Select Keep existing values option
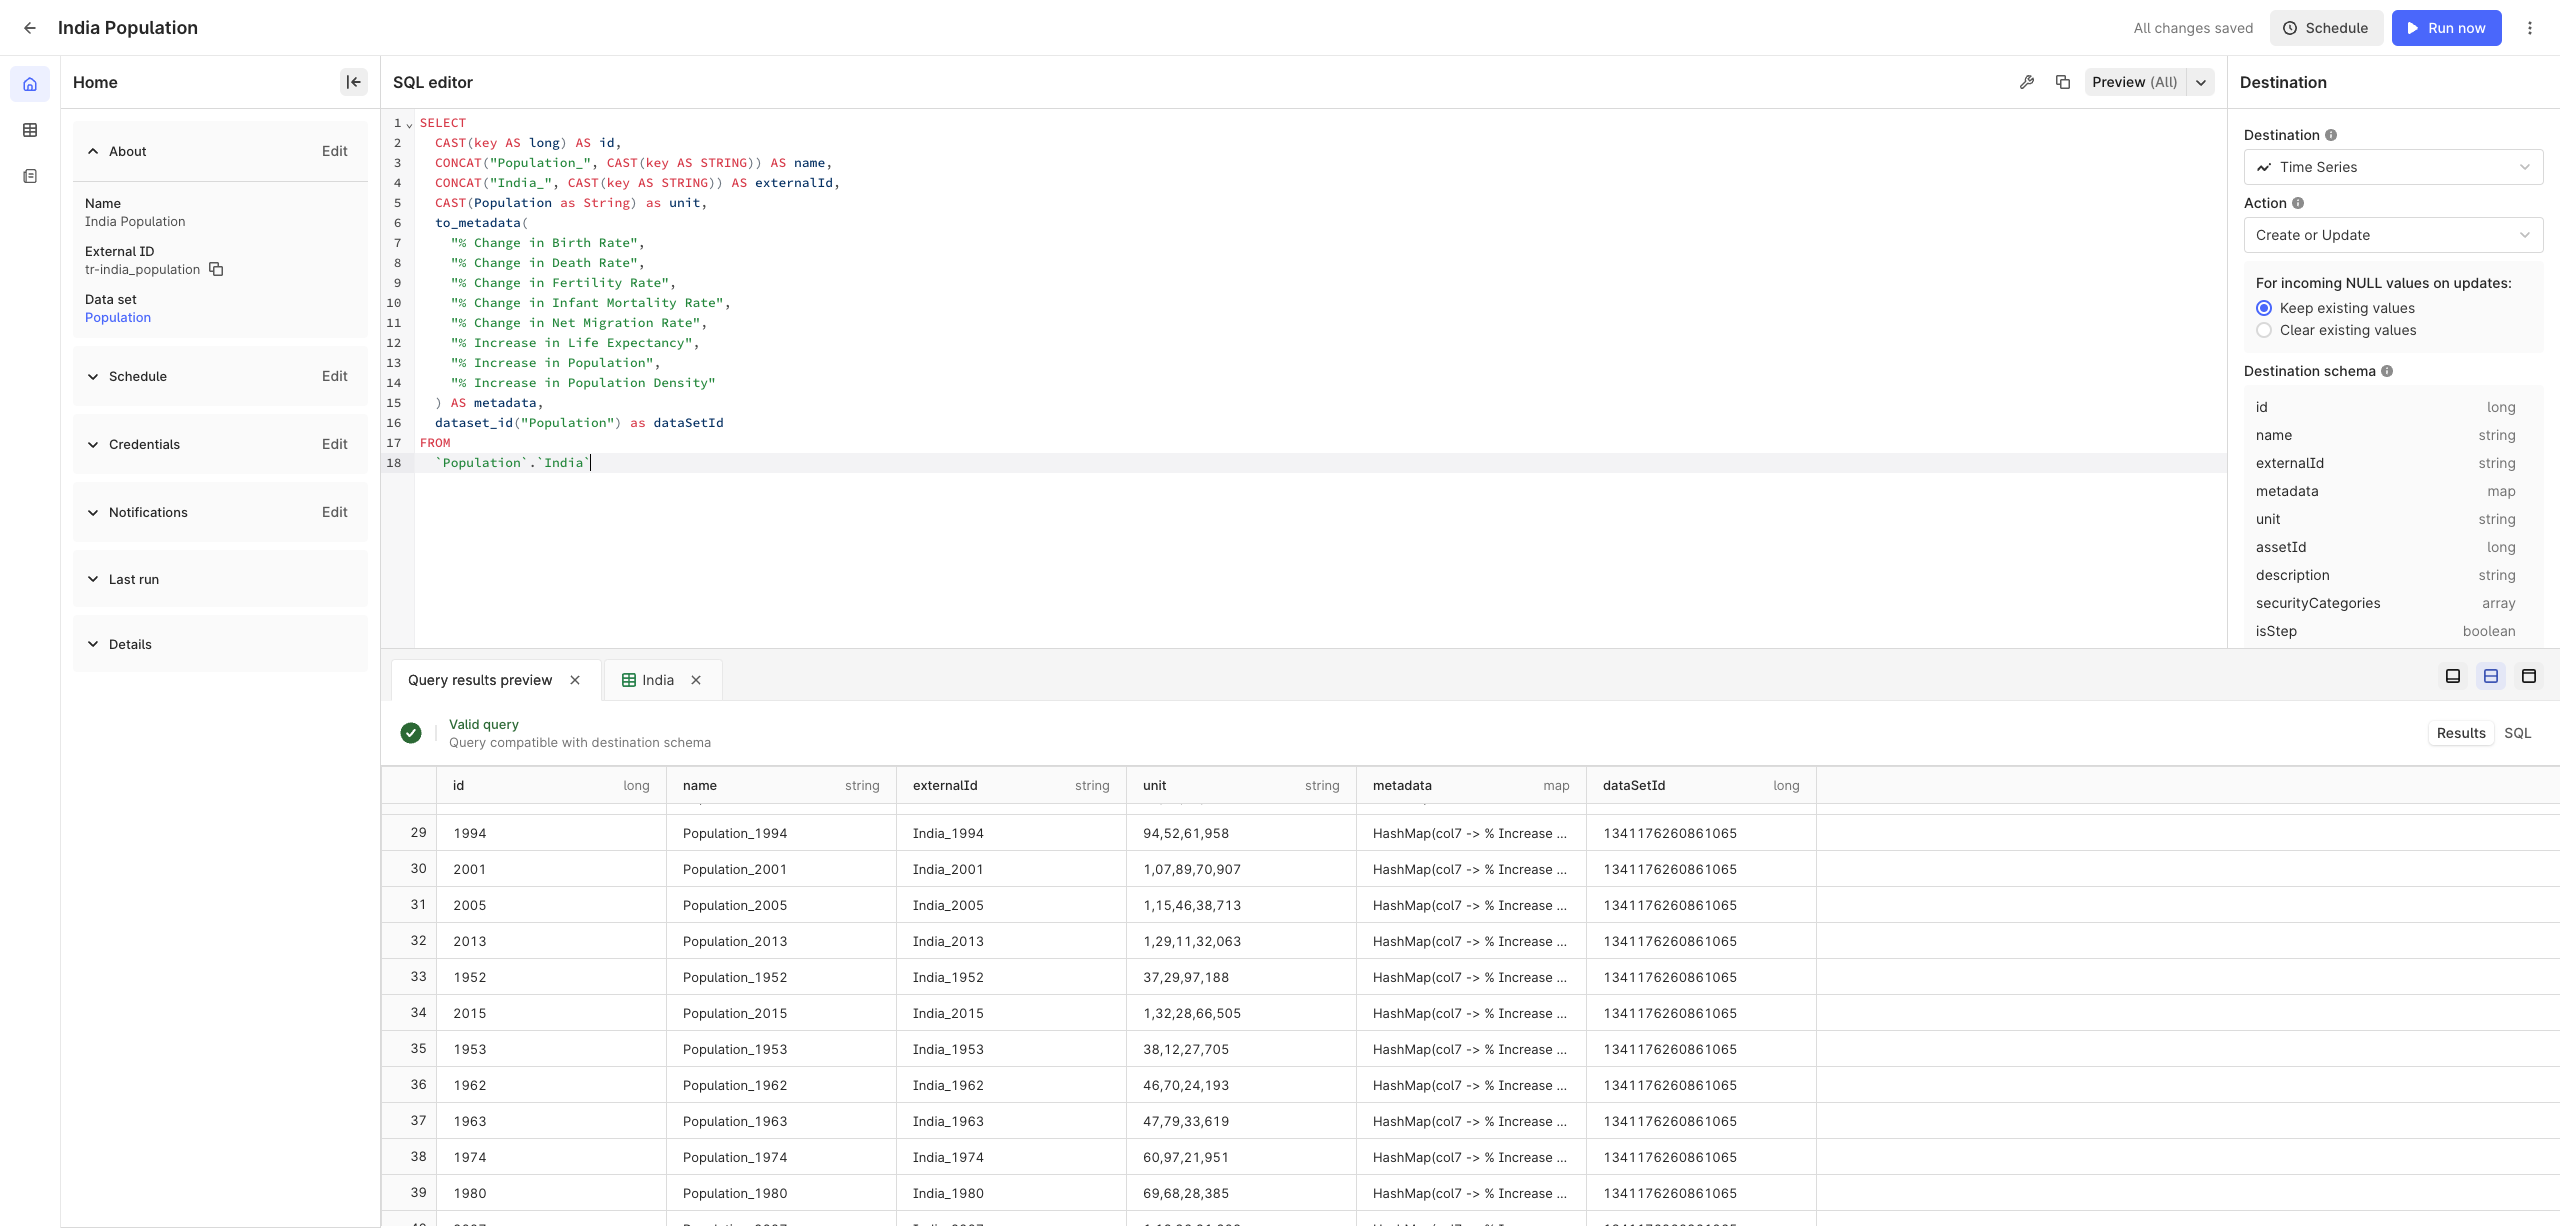 (x=2264, y=308)
